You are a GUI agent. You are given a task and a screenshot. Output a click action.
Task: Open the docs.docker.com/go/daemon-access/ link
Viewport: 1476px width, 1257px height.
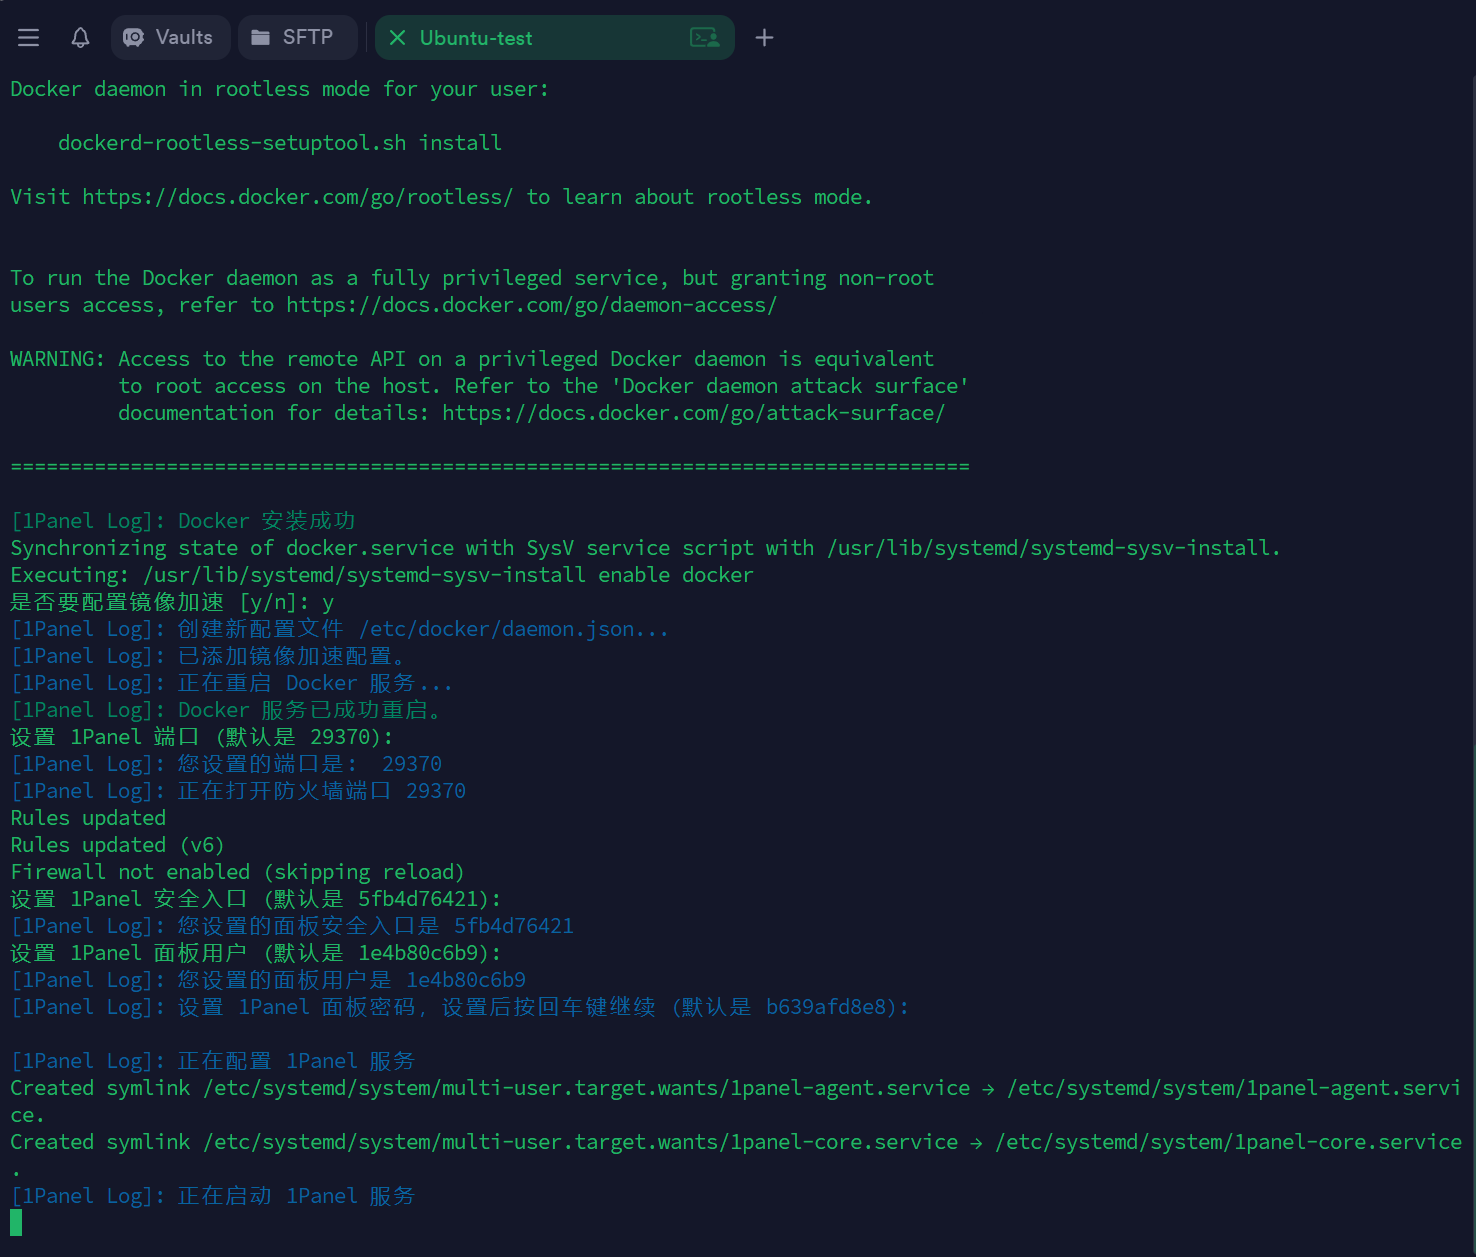[531, 305]
